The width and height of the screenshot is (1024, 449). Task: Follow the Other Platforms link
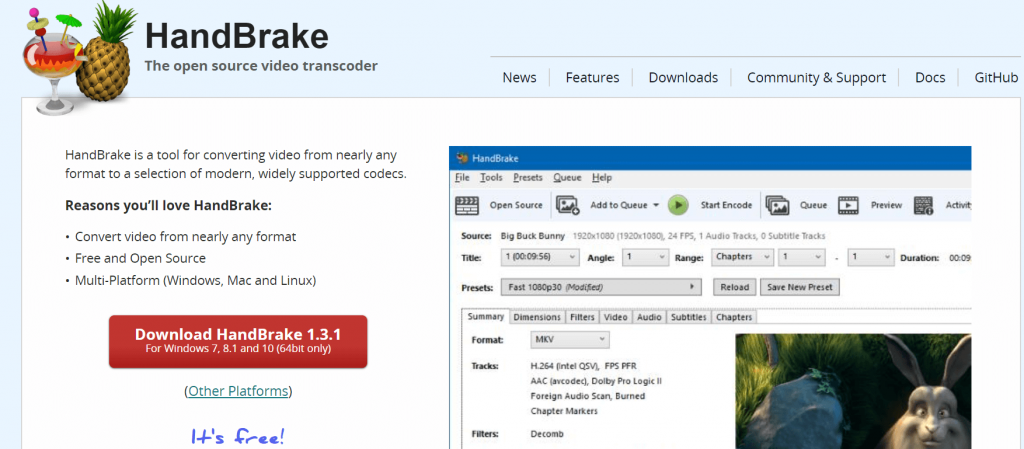pyautogui.click(x=238, y=391)
